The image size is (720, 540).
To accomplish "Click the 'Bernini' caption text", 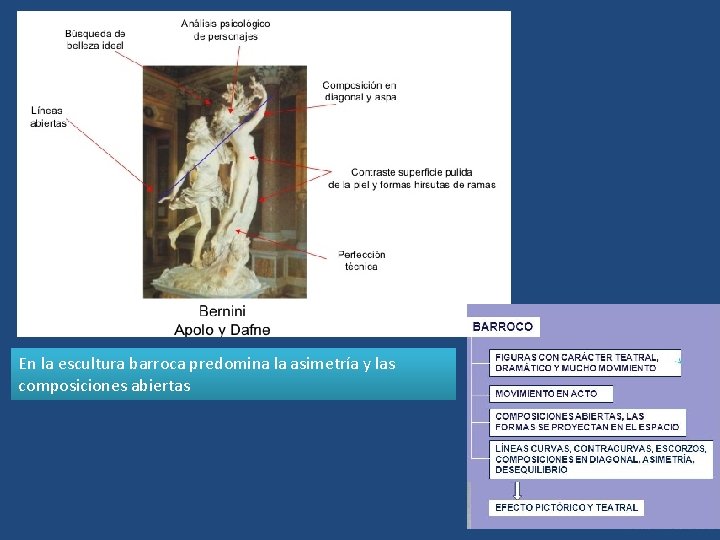I will 222,311.
